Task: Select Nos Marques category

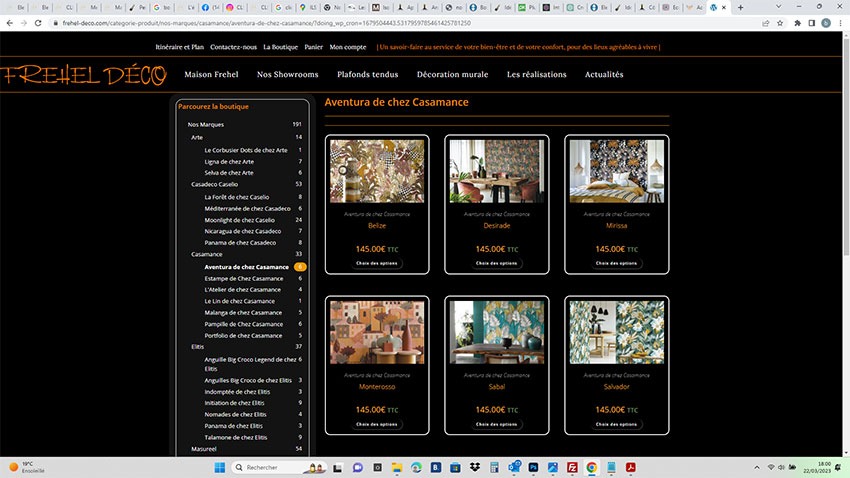Action: (206, 125)
